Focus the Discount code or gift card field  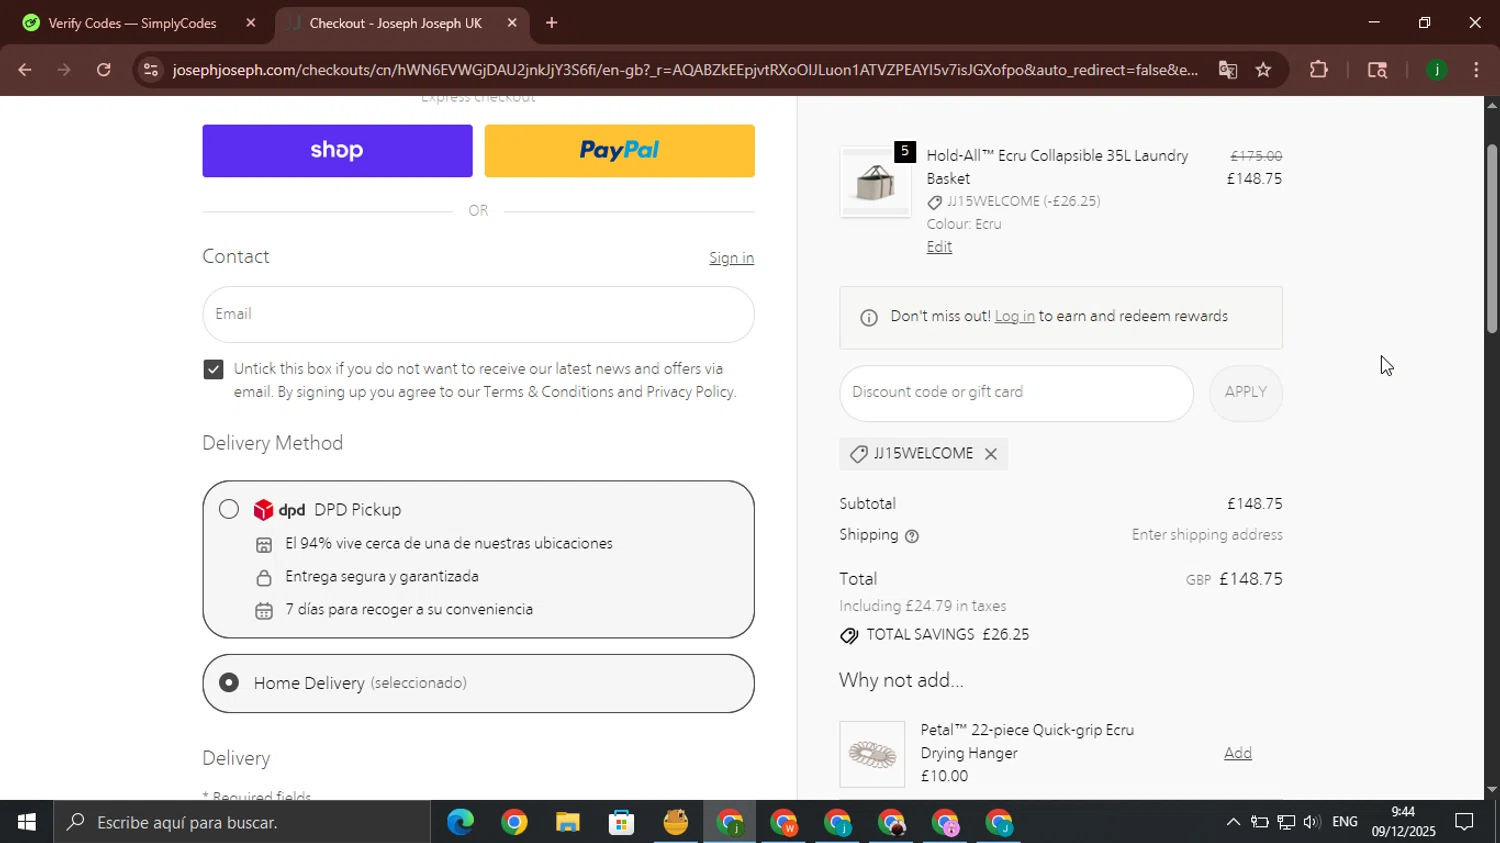point(1016,393)
